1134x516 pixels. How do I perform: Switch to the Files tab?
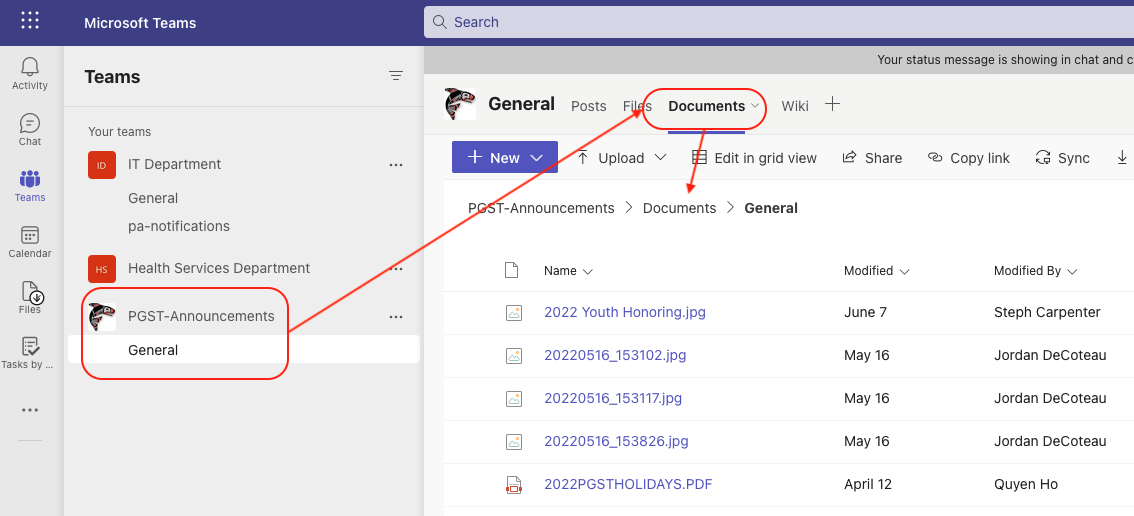pos(637,106)
